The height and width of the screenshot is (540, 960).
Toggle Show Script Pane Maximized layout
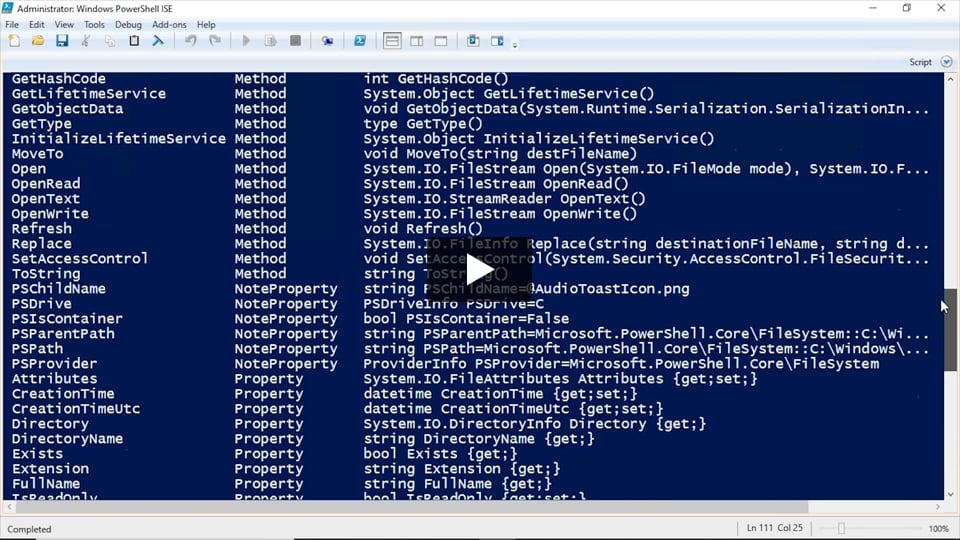[440, 41]
